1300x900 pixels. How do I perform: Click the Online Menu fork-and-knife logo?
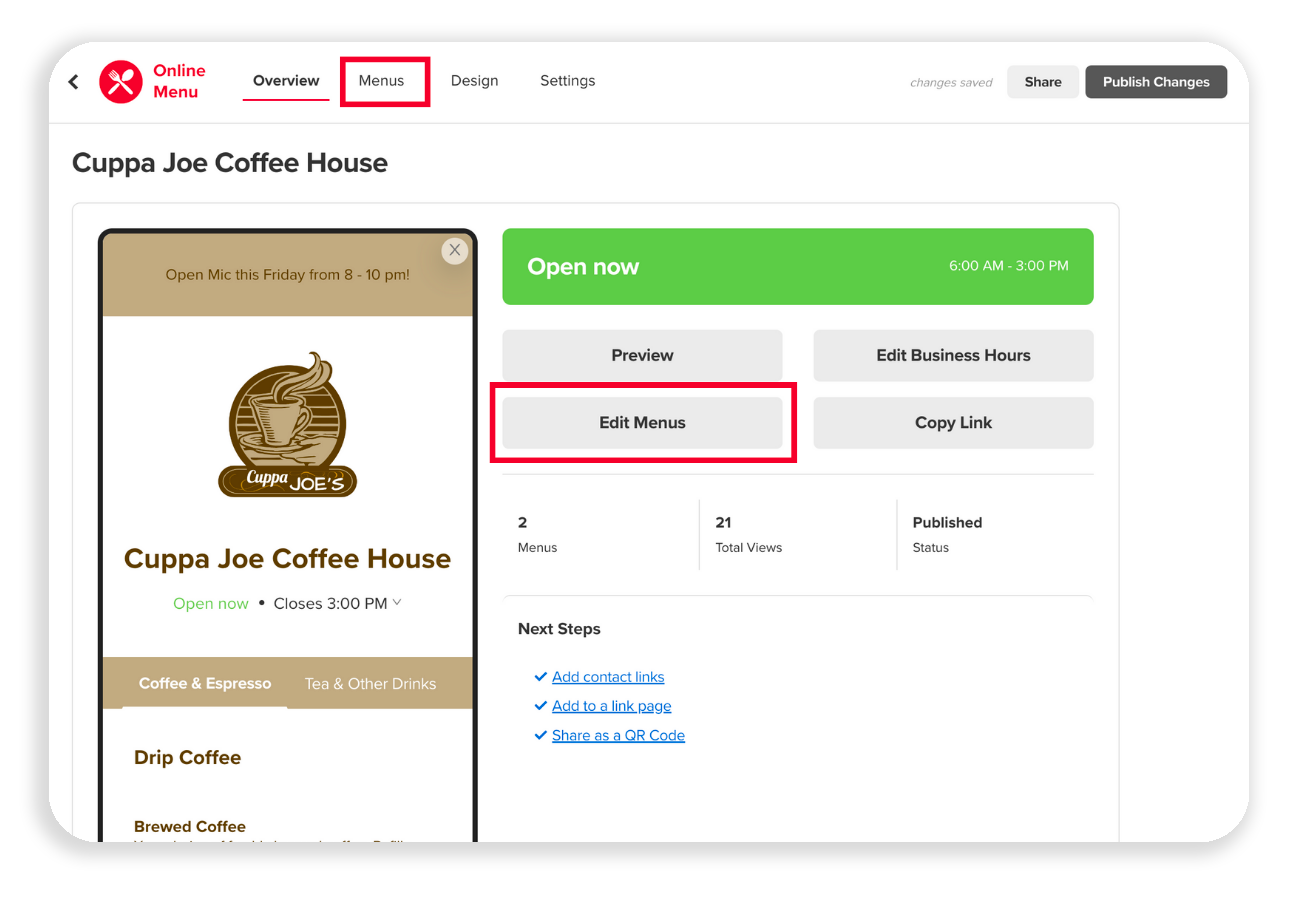coord(121,82)
